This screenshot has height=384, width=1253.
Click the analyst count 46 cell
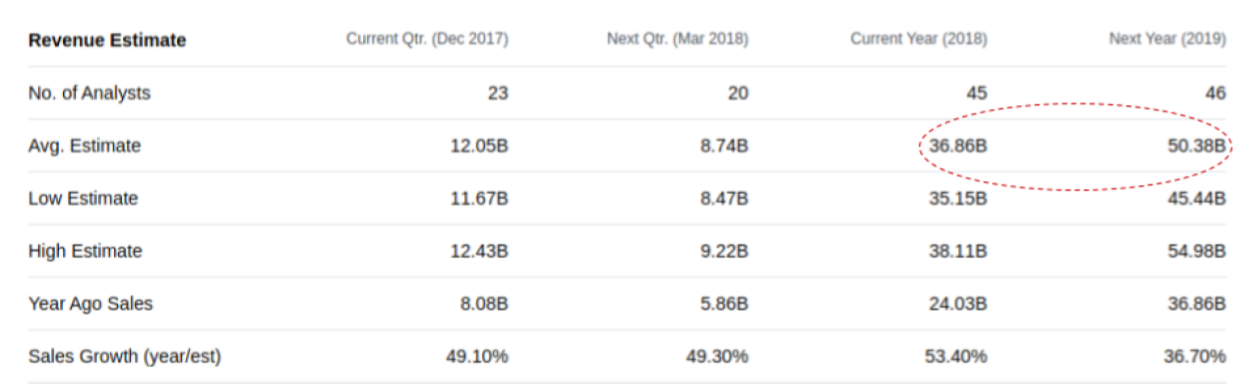tap(1215, 93)
